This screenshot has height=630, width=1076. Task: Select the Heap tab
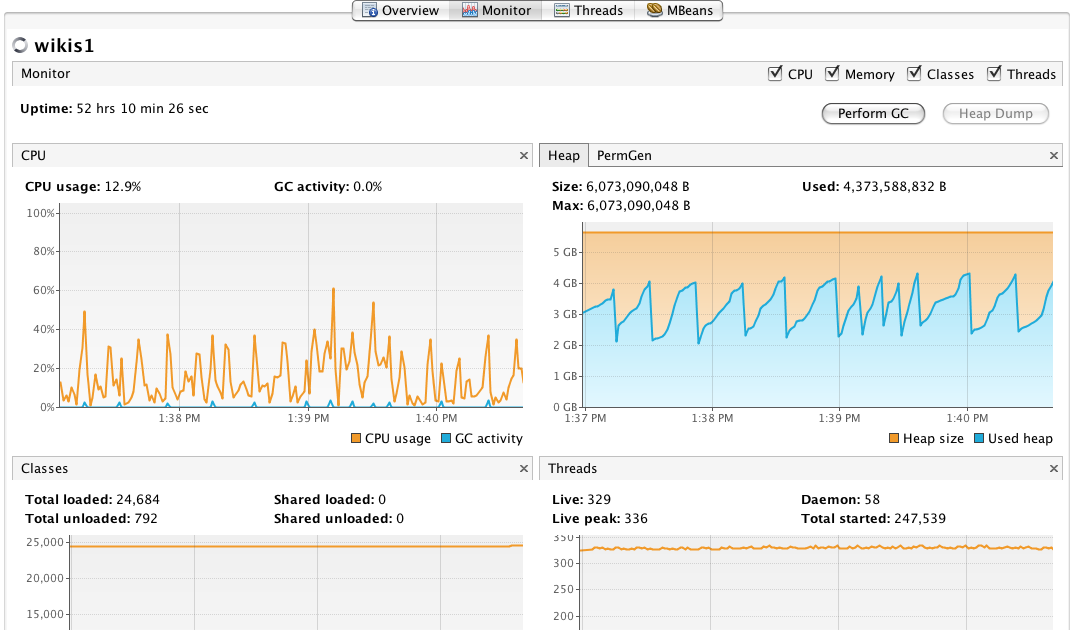click(563, 155)
